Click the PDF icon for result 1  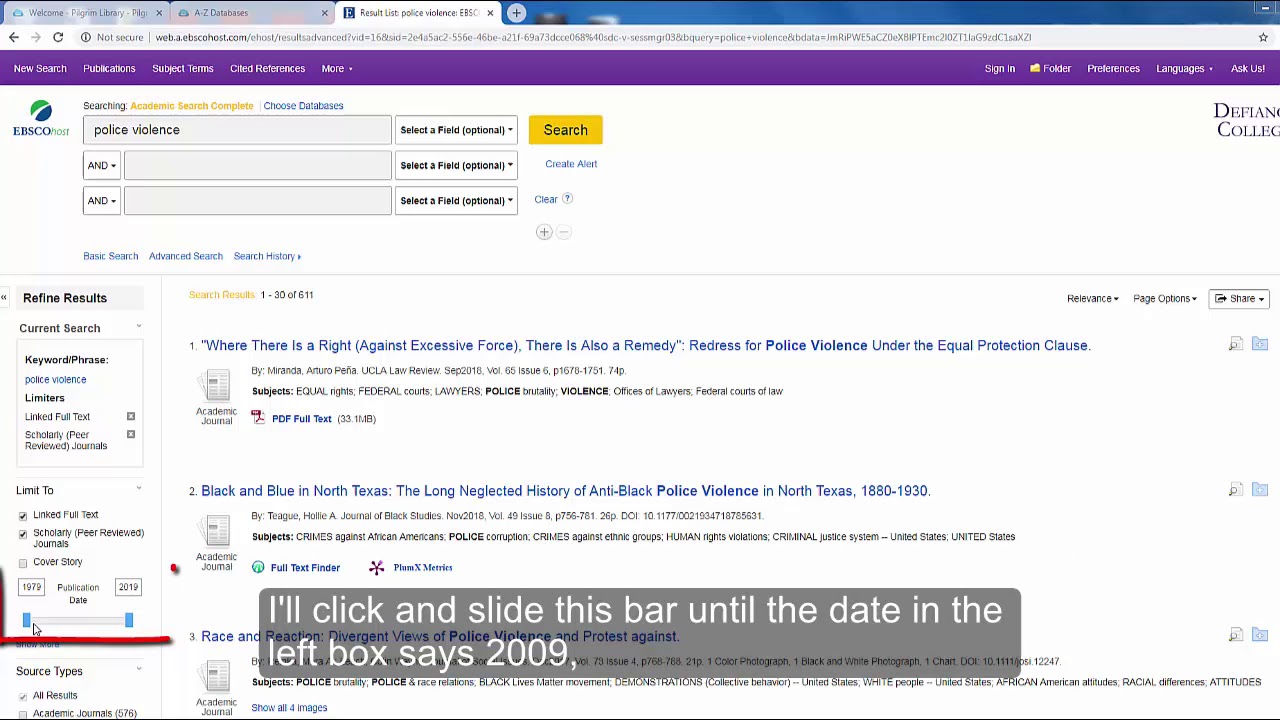click(258, 418)
